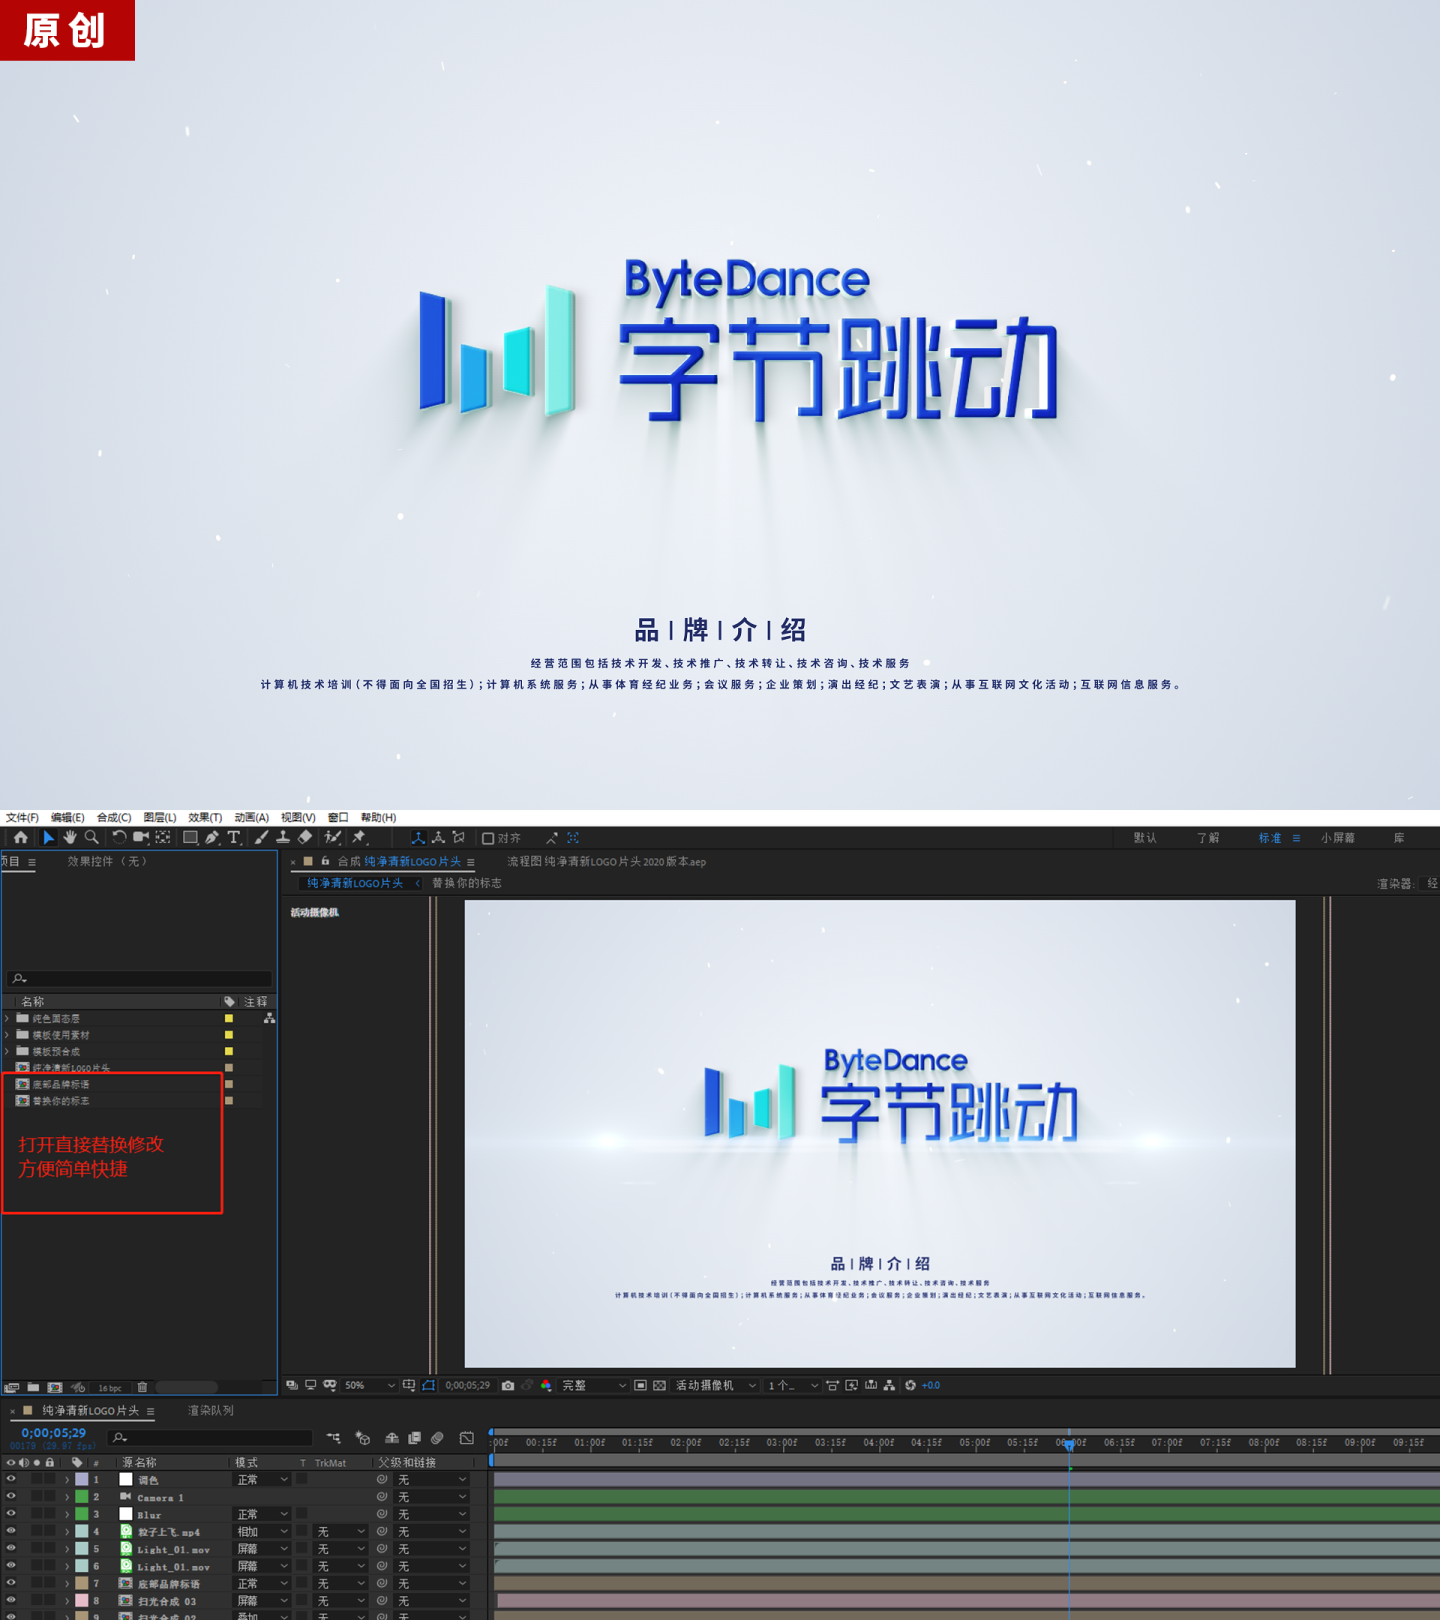The image size is (1440, 1620).
Task: Click the Fast Previews icon
Action: (x=851, y=1385)
